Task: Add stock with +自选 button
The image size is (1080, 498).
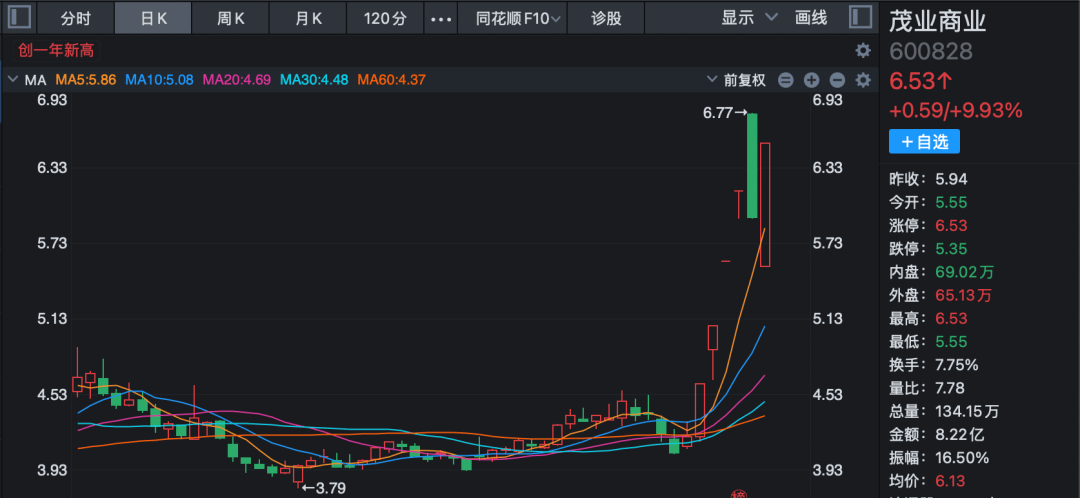Action: pyautogui.click(x=924, y=142)
